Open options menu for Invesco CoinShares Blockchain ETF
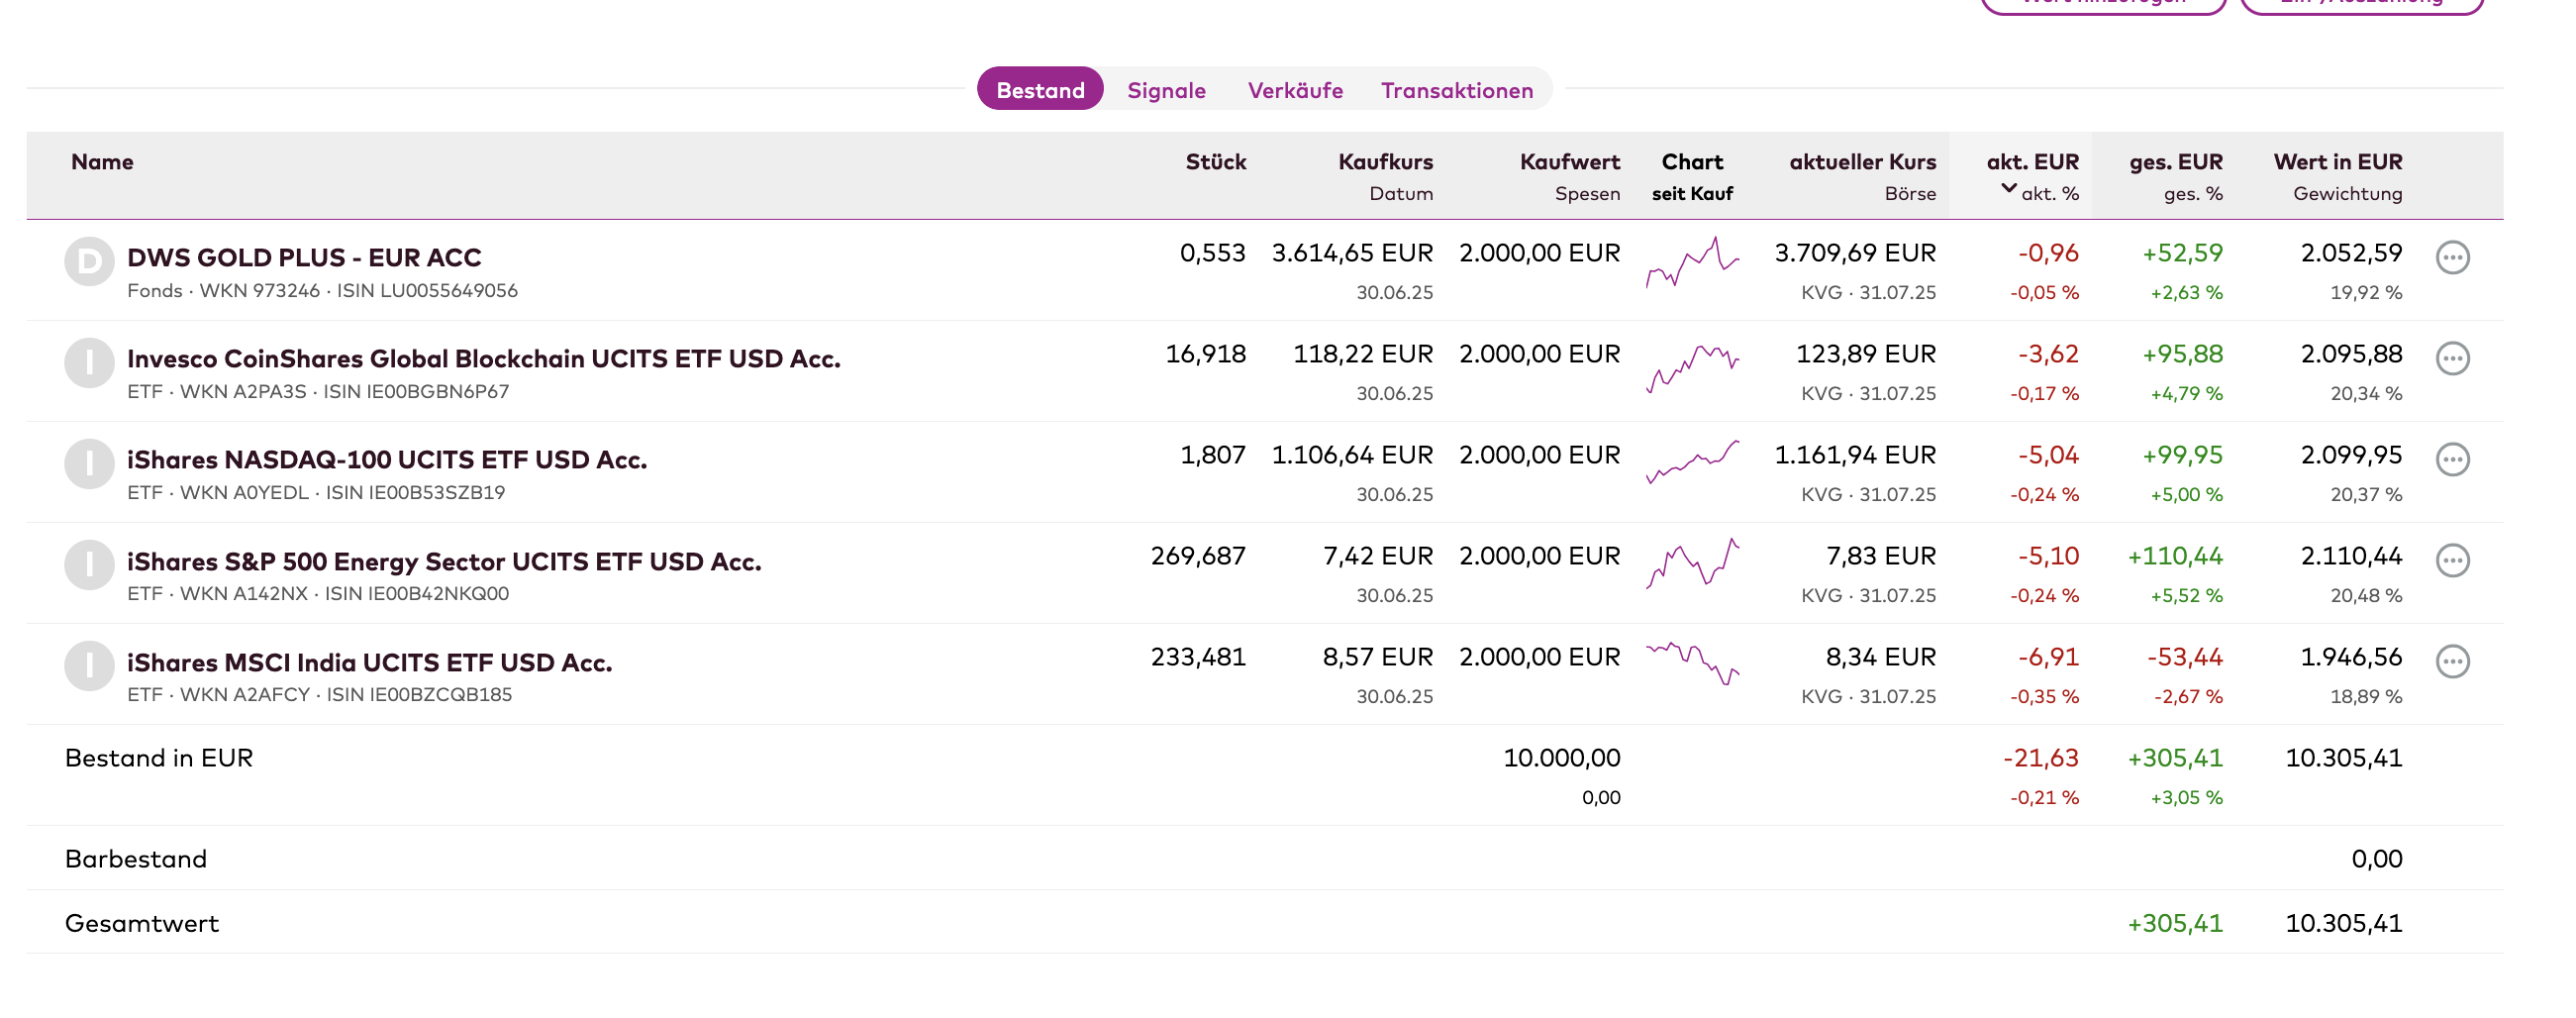The image size is (2576, 1018). coord(2452,359)
